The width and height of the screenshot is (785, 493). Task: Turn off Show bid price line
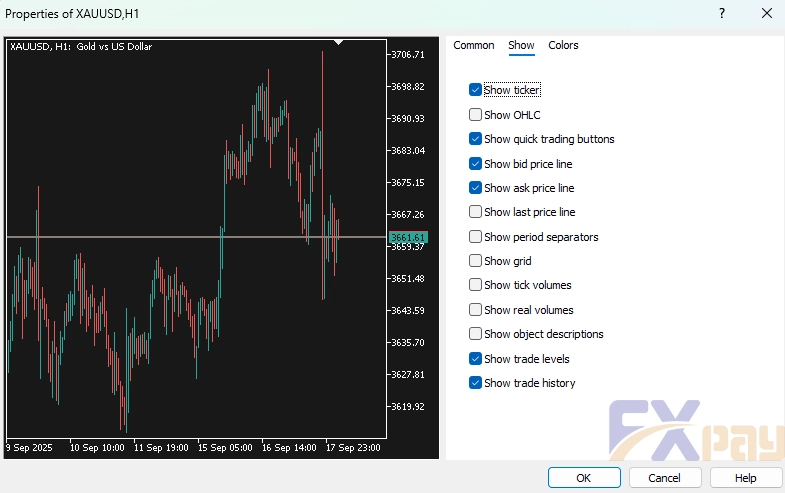click(476, 164)
